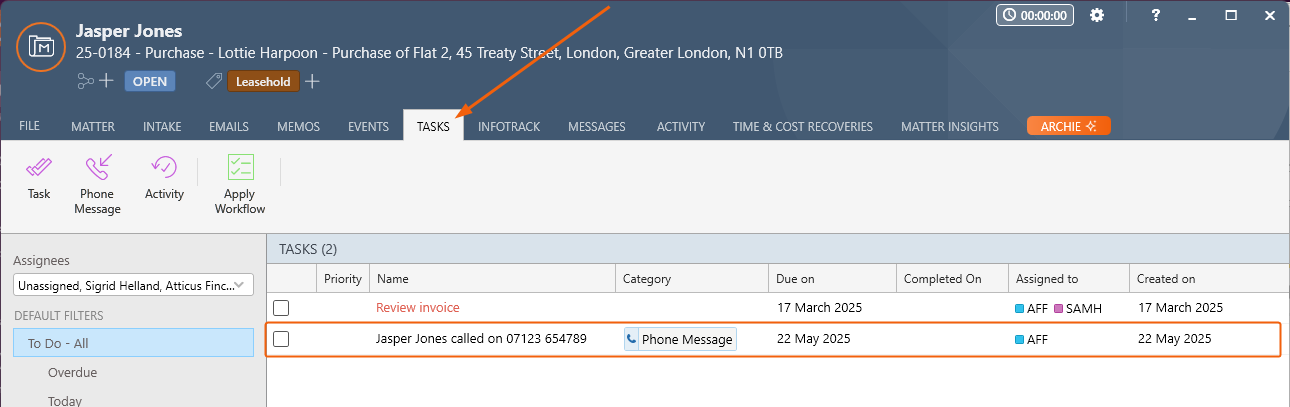Create a new Task from toolbar
The height and width of the screenshot is (407, 1290).
(x=39, y=178)
